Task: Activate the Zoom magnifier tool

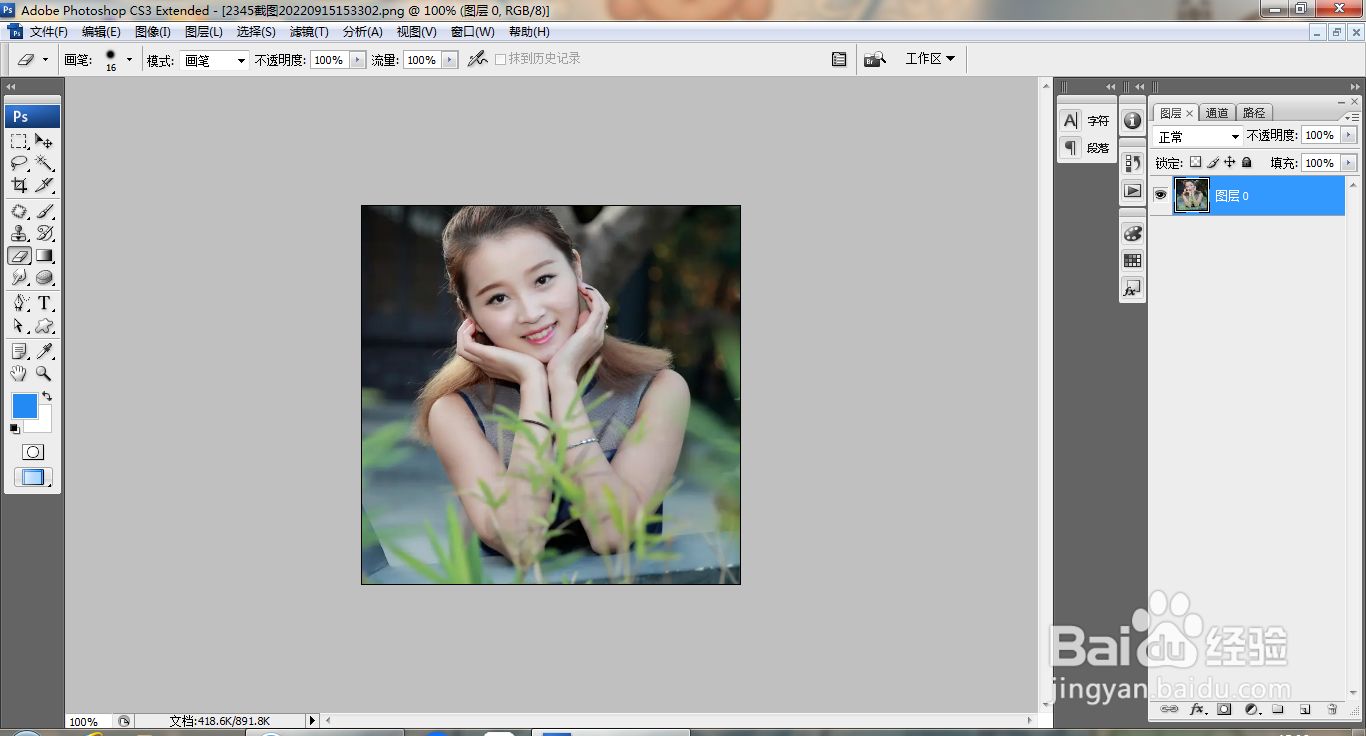Action: pos(44,373)
